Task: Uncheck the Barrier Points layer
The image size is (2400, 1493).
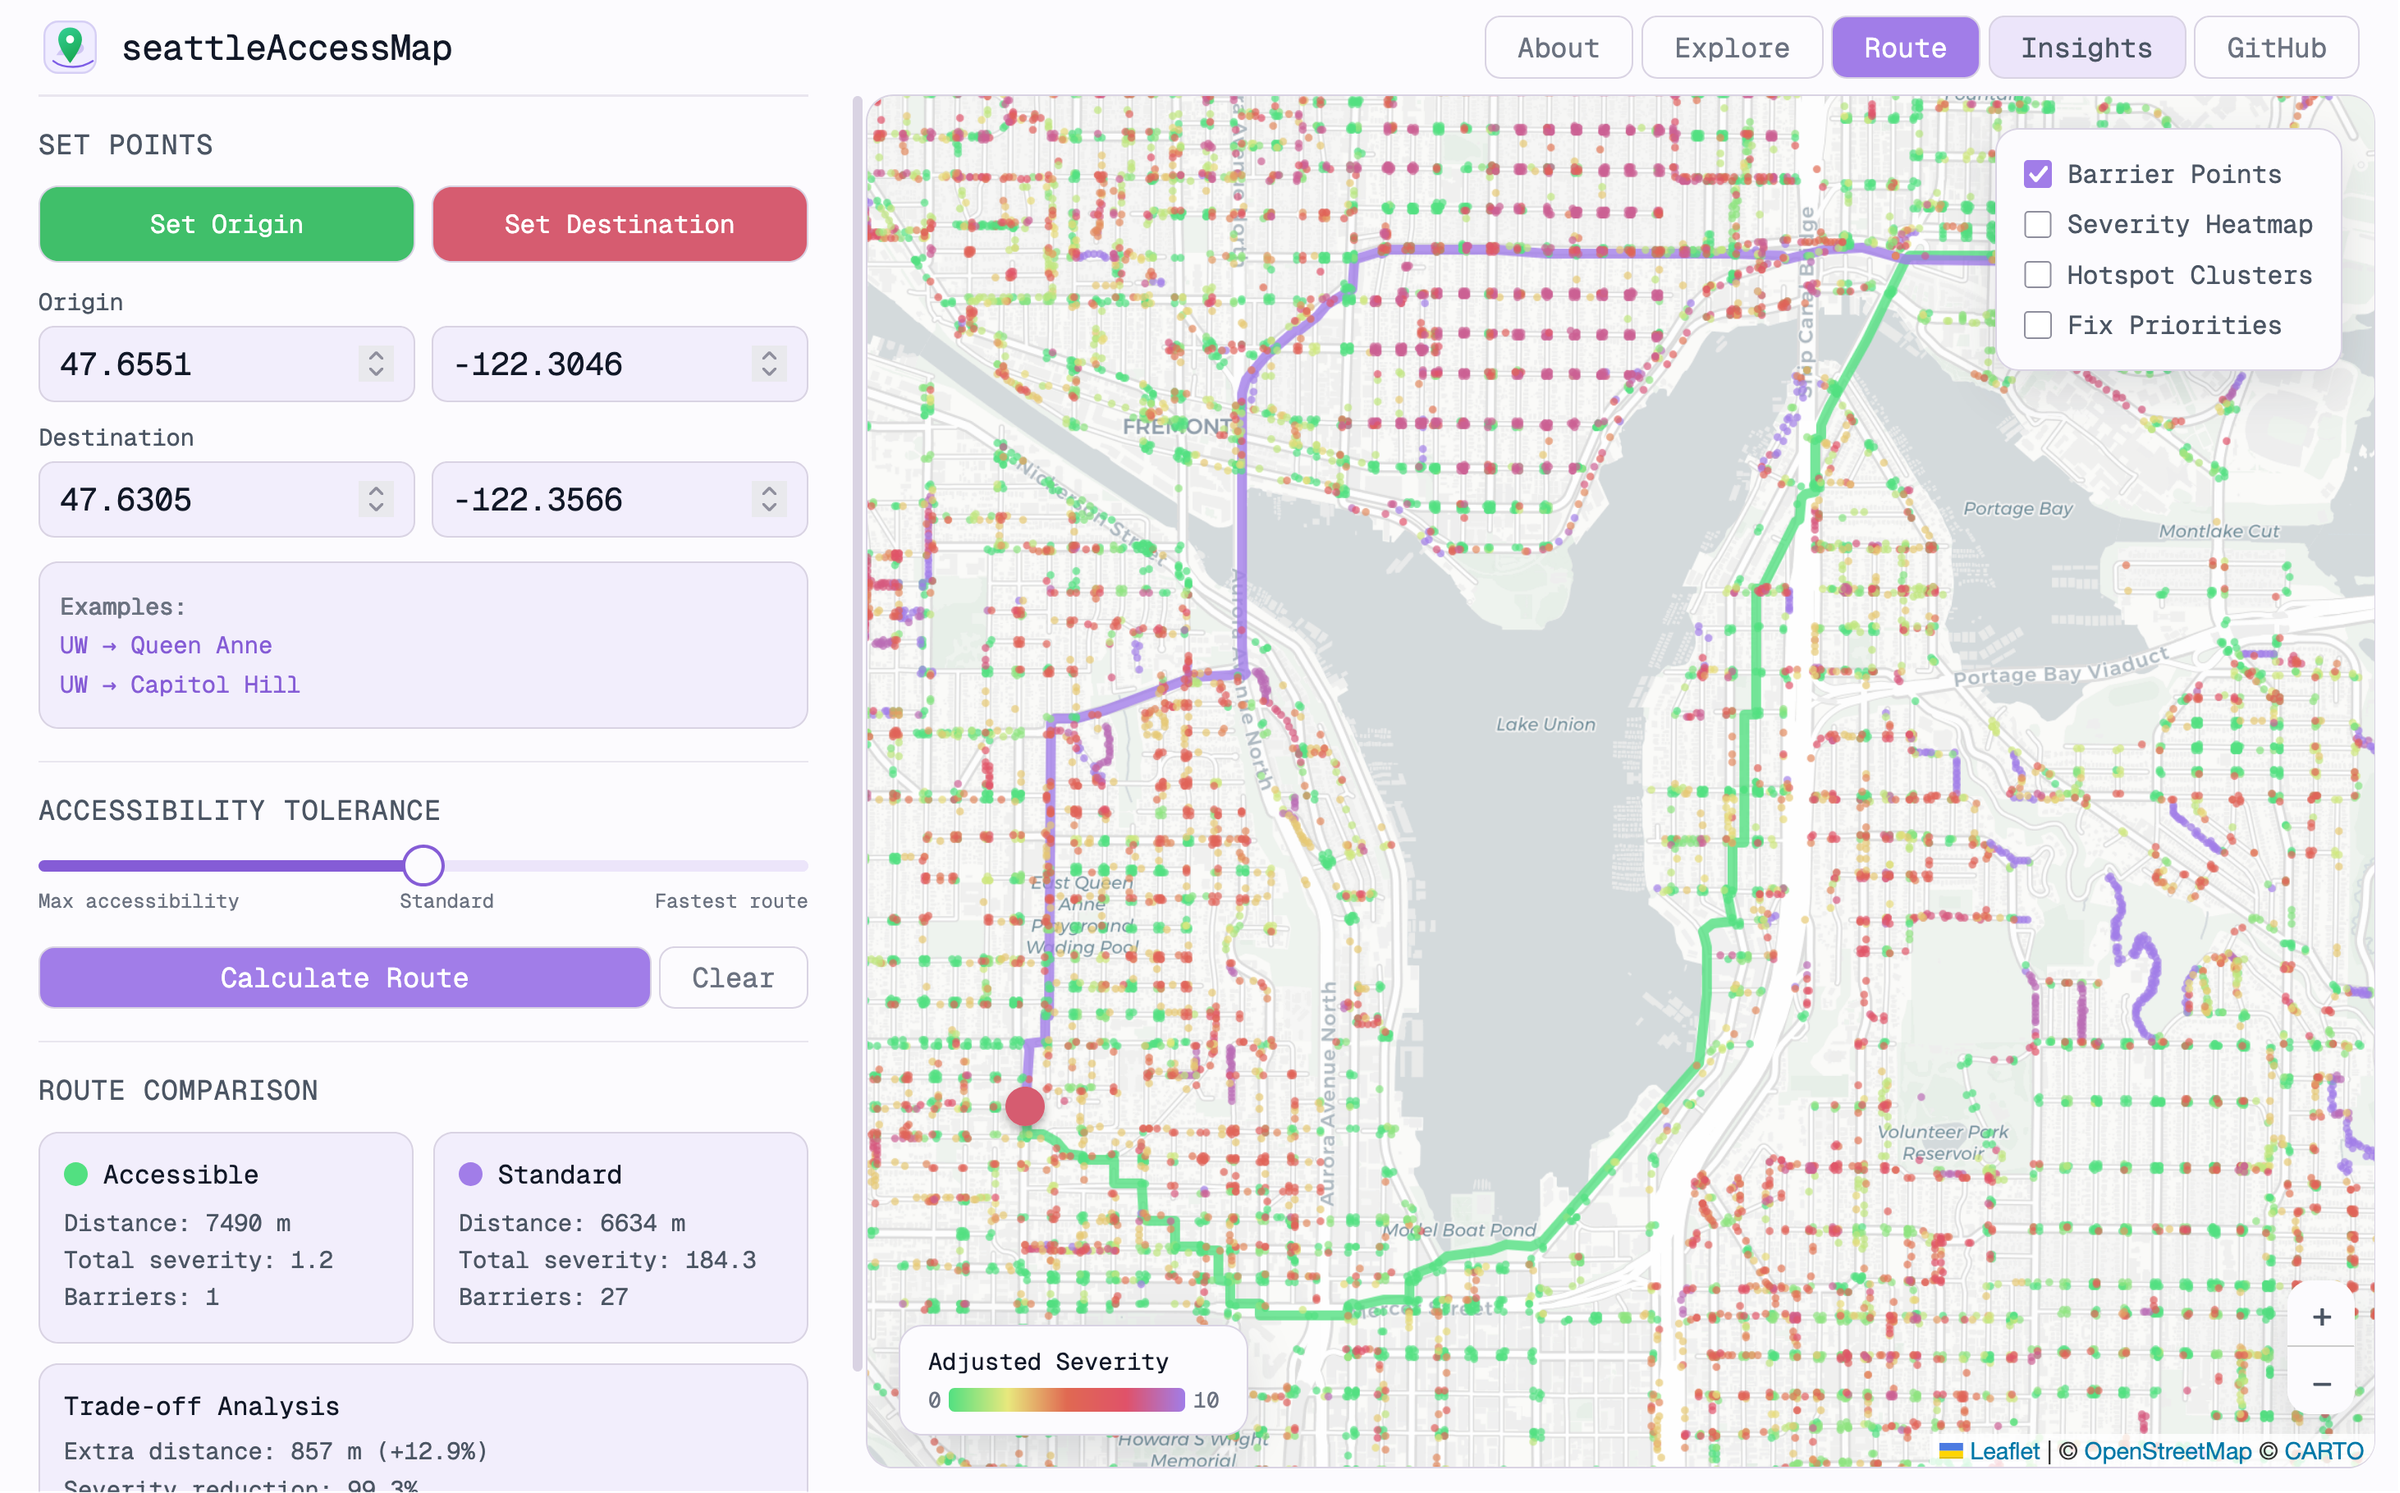Action: [x=2037, y=173]
